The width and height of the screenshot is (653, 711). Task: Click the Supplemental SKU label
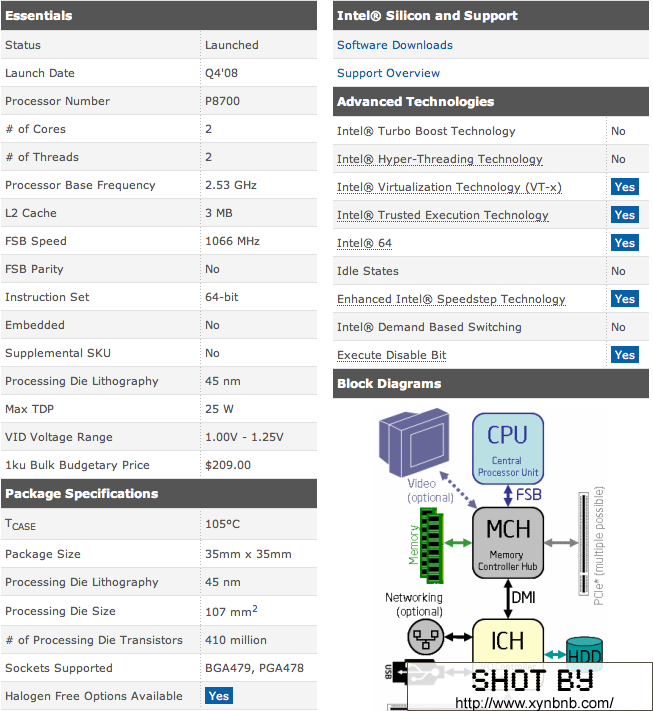click(58, 353)
